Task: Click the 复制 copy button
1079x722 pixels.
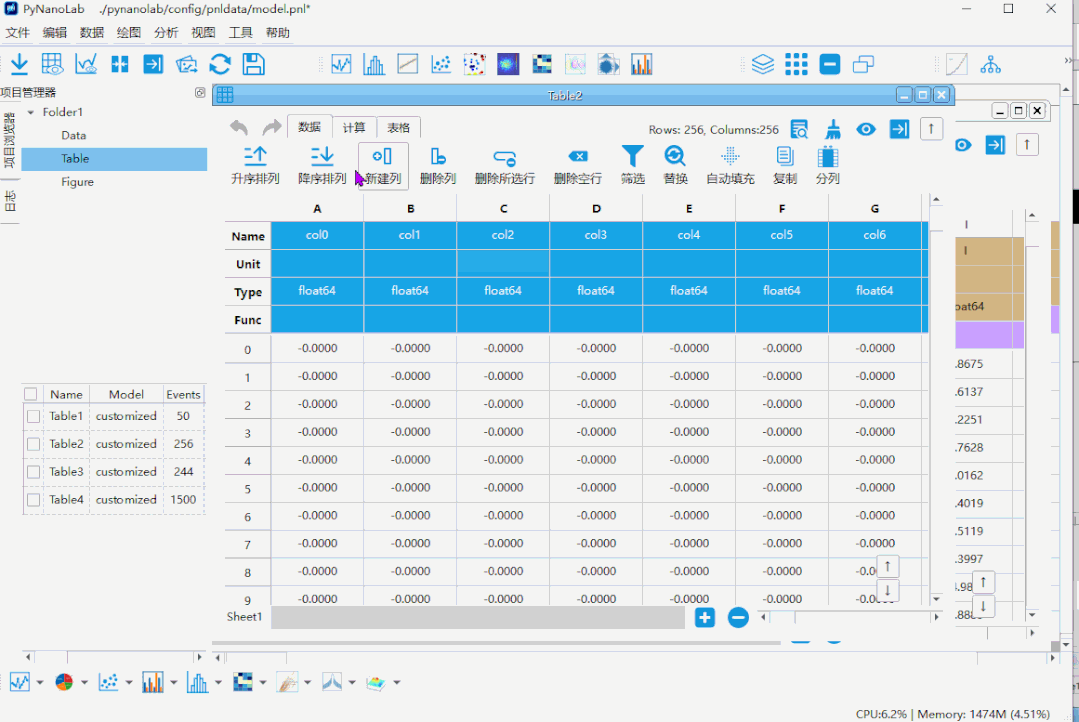Action: coord(784,165)
